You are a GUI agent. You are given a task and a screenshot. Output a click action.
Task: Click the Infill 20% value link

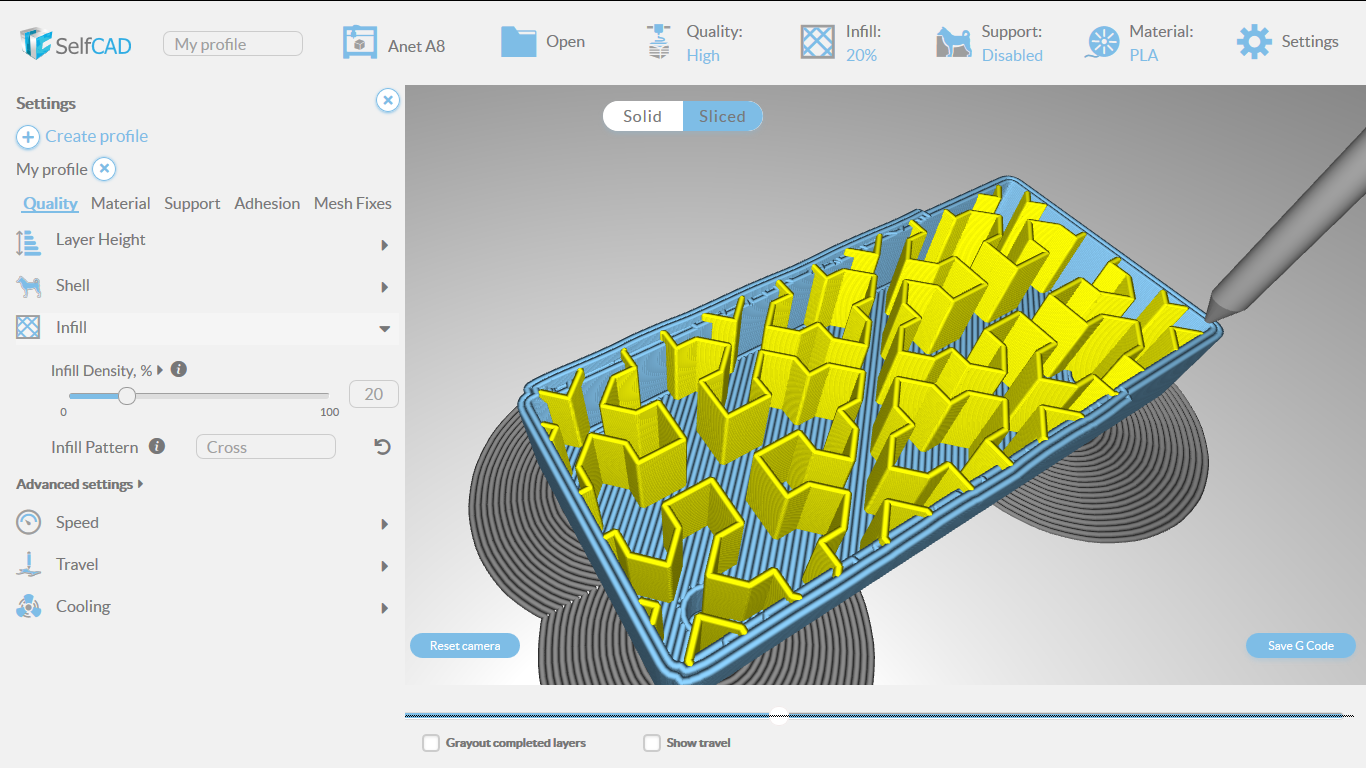pyautogui.click(x=861, y=55)
